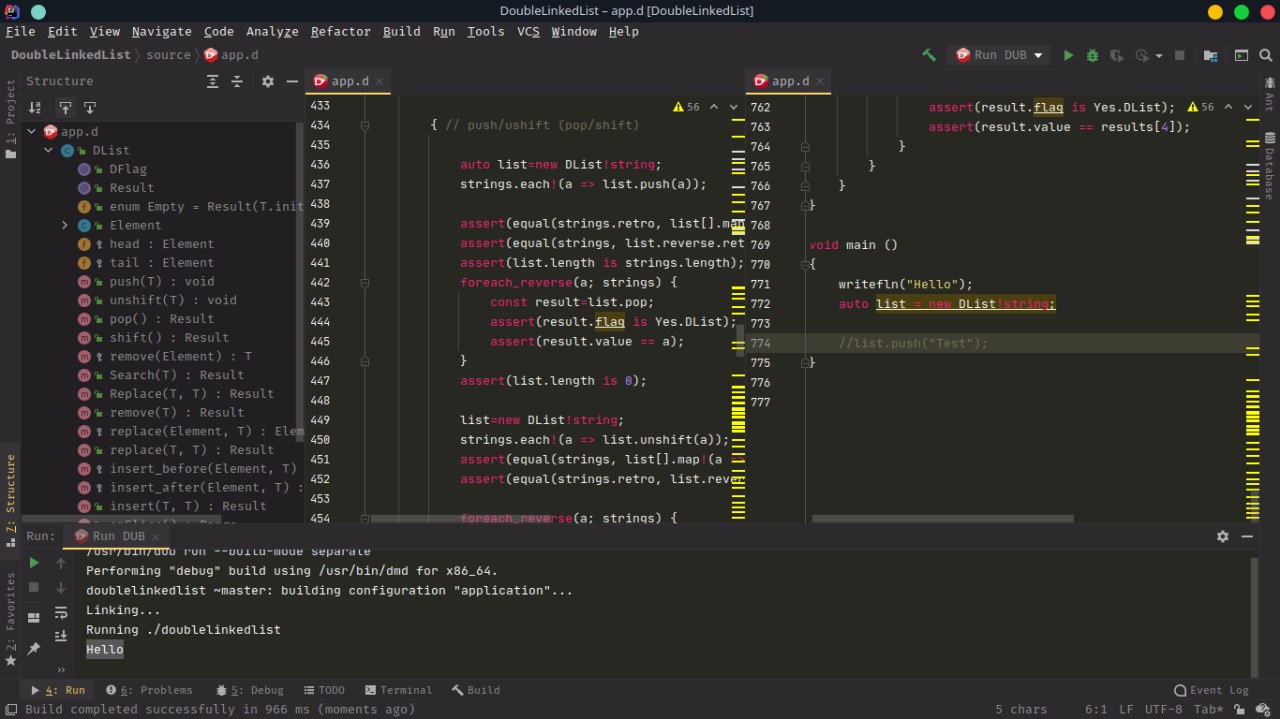
Task: Click Collapse All icon in Structure panel
Action: pos(237,82)
